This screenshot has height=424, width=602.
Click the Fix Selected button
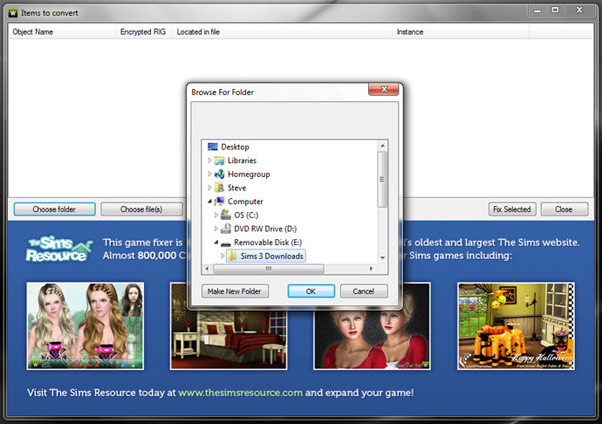[x=512, y=209]
